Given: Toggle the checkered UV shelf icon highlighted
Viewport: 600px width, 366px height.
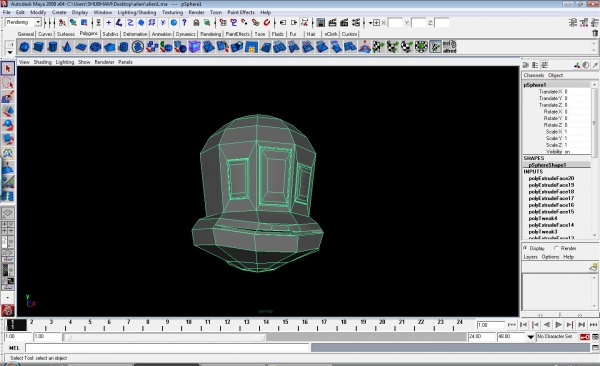Looking at the screenshot, I should click(435, 47).
